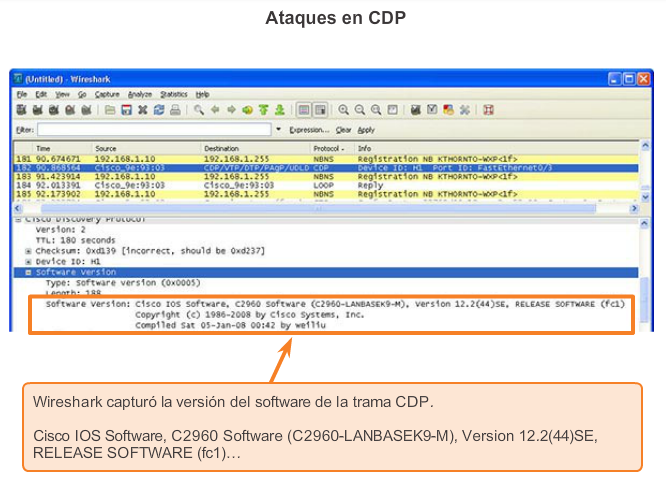This screenshot has width=666, height=498.
Task: Select packet 183 at time 91.423914
Action: (x=326, y=176)
